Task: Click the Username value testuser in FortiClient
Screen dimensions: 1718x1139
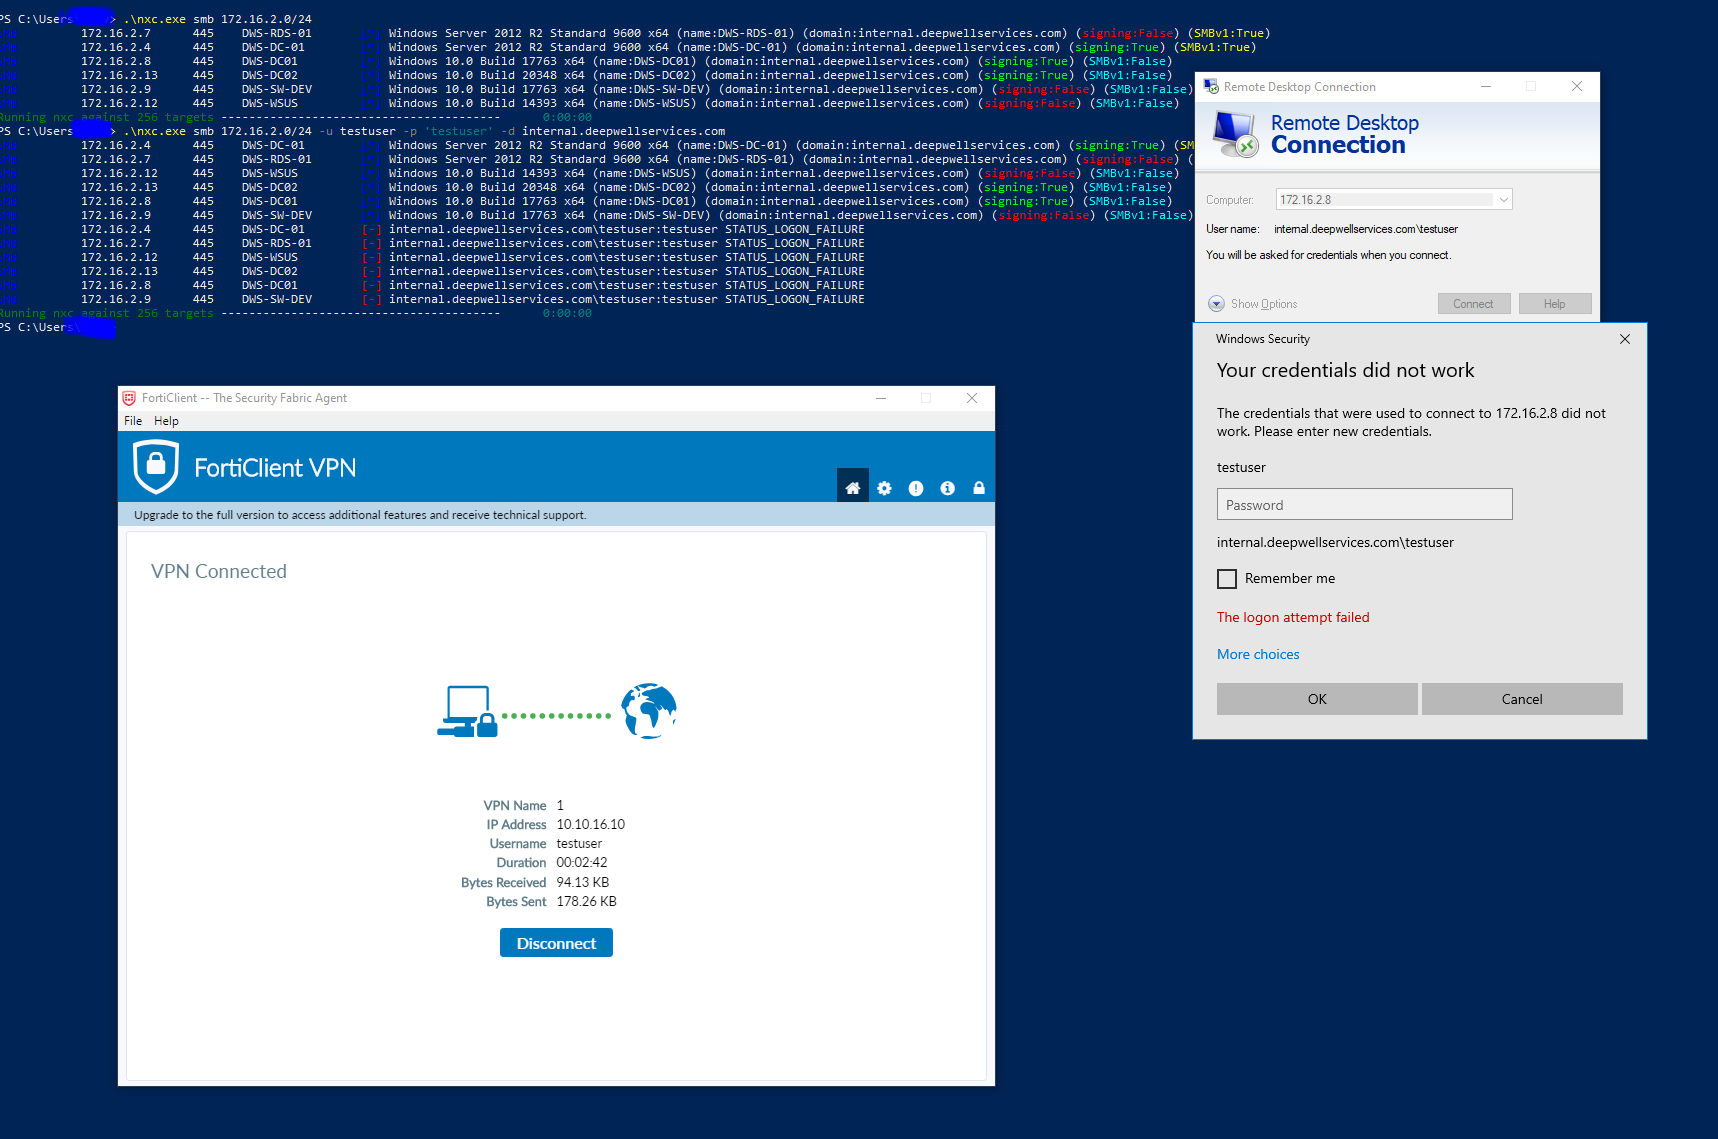Action: pyautogui.click(x=579, y=844)
